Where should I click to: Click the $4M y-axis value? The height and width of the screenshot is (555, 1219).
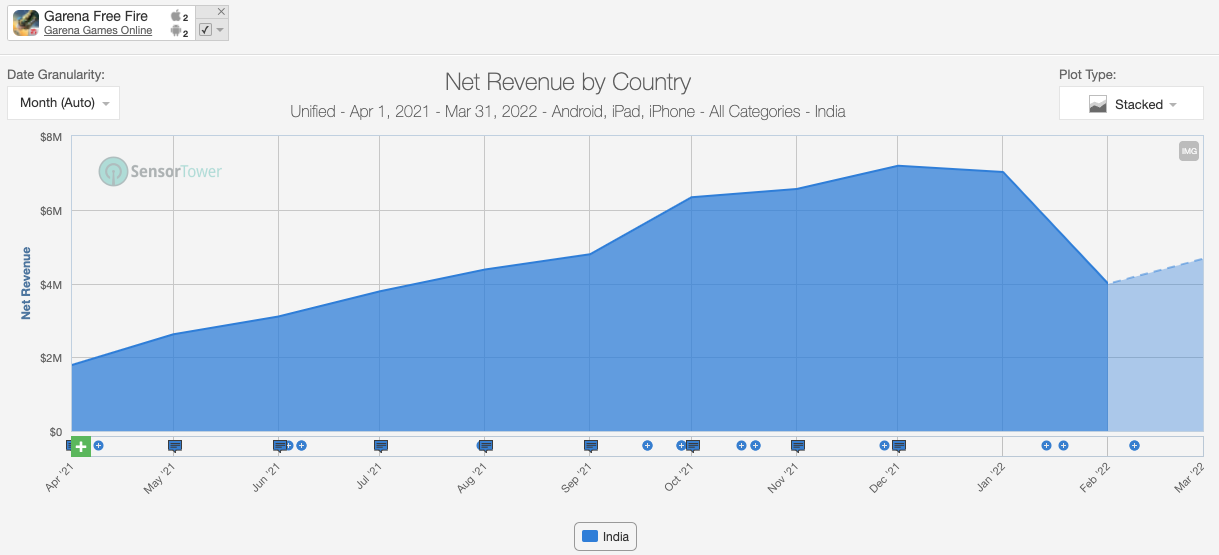point(50,284)
